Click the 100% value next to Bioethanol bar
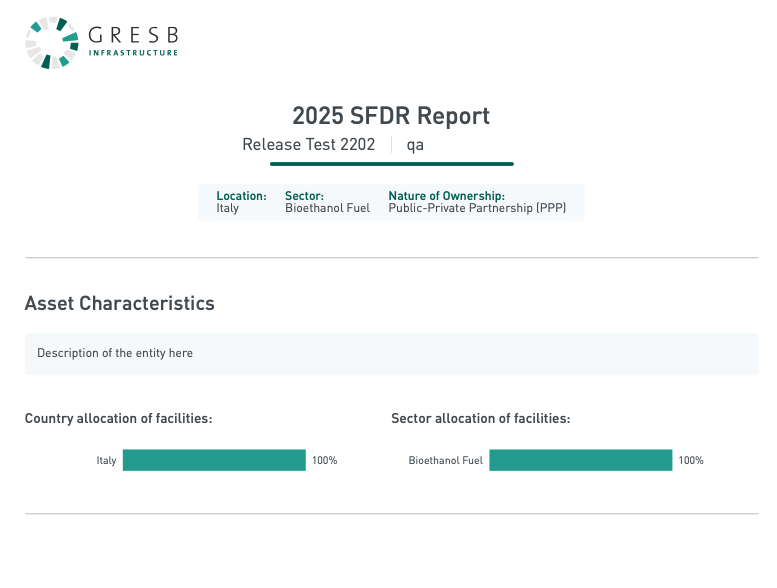Image resolution: width=777 pixels, height=588 pixels. tap(691, 460)
